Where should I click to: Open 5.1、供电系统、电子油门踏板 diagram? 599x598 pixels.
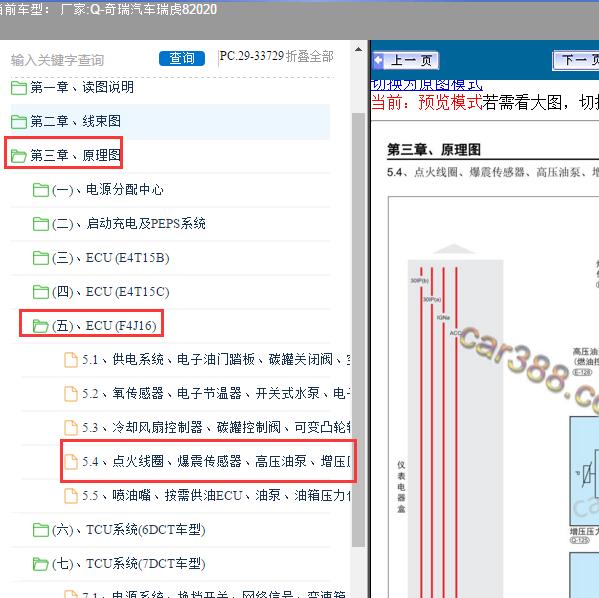[x=216, y=360]
